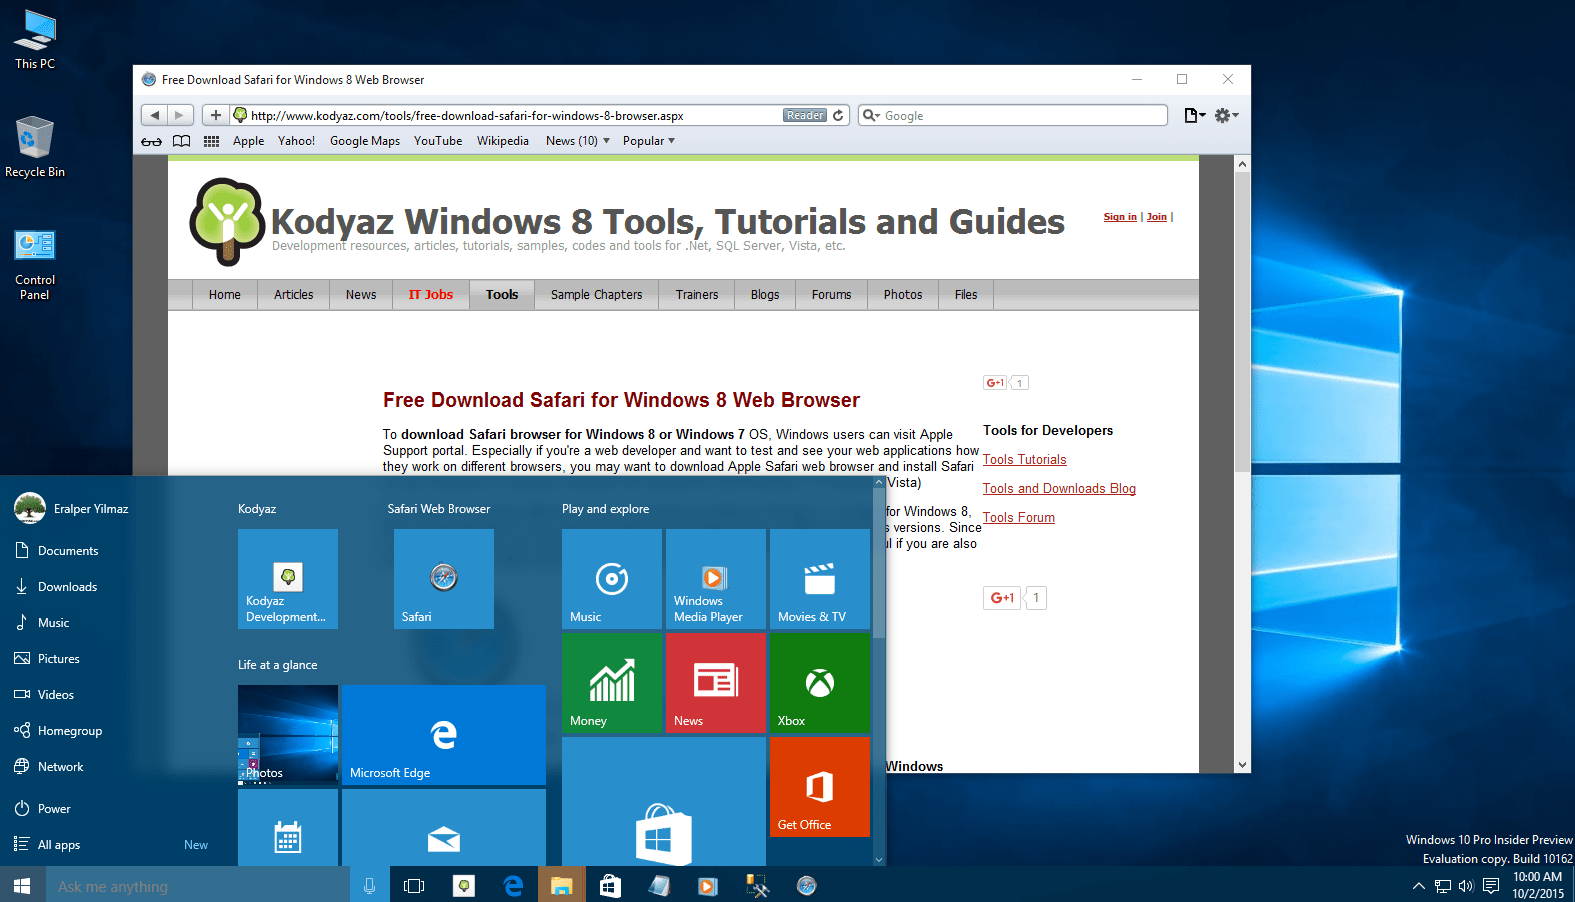Open Apple bookmark in bookmarks bar

tap(248, 141)
